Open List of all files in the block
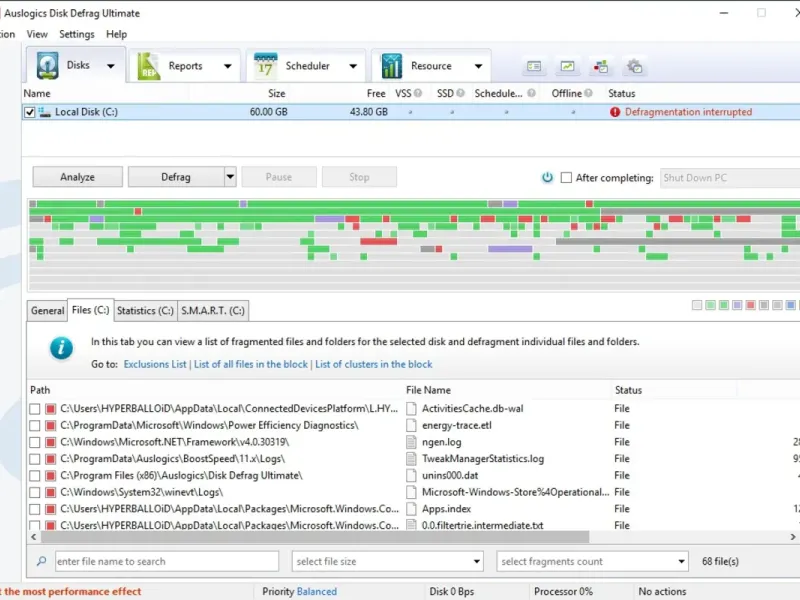The height and width of the screenshot is (600, 800). [251, 364]
